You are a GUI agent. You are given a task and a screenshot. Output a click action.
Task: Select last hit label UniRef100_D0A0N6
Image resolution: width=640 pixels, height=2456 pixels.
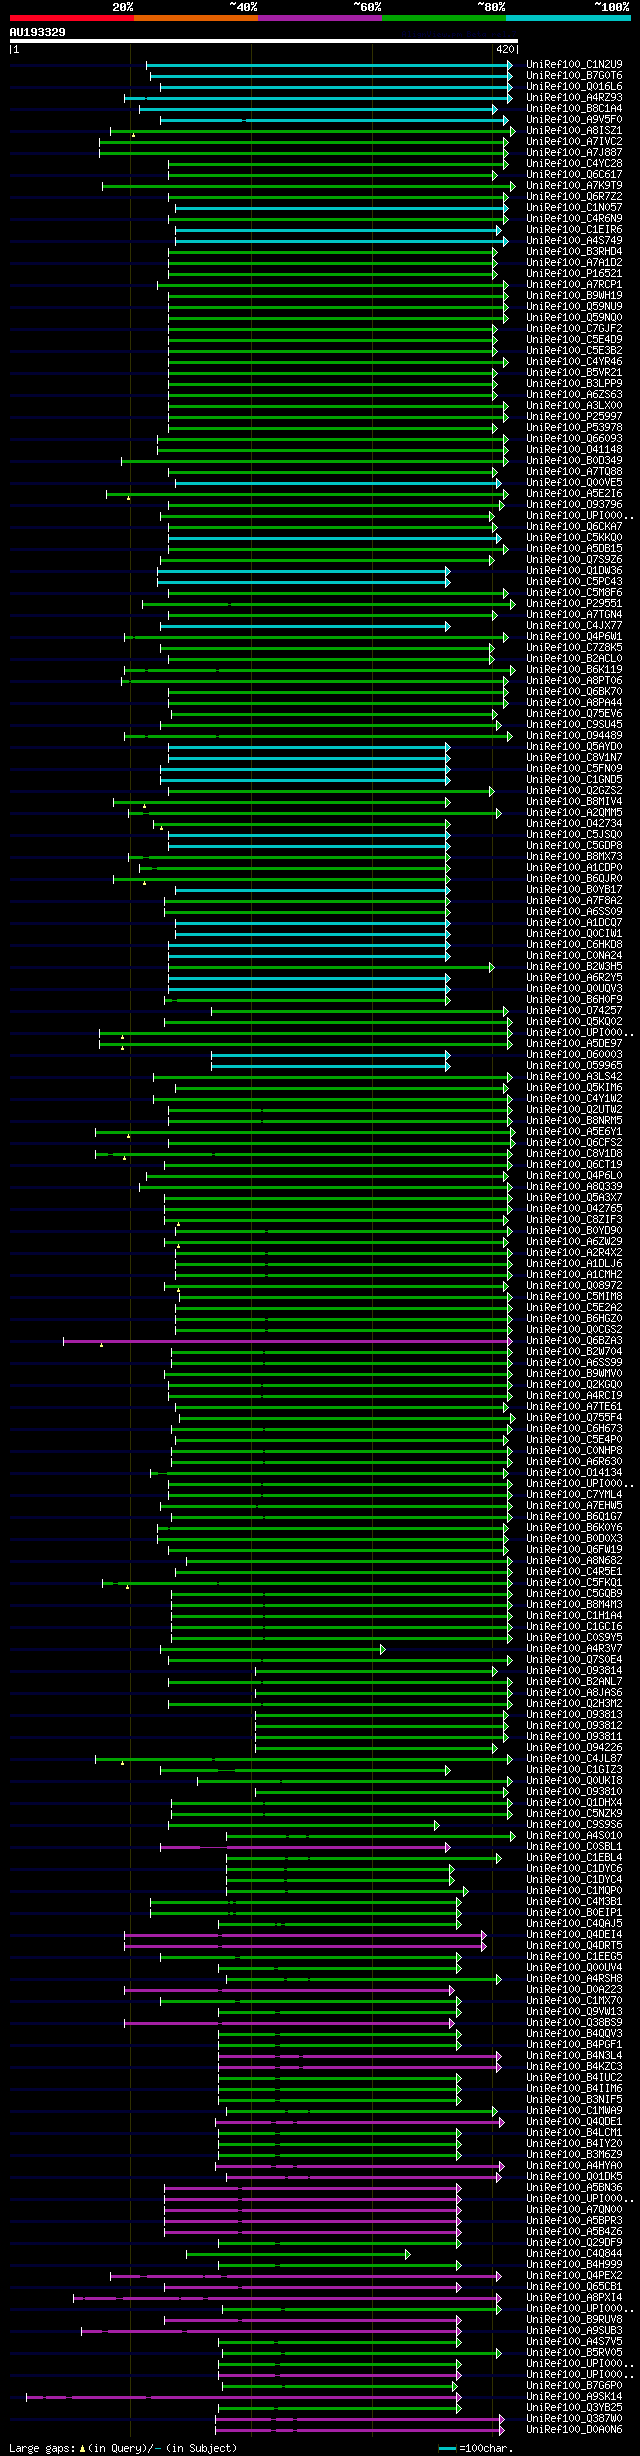tap(574, 2430)
